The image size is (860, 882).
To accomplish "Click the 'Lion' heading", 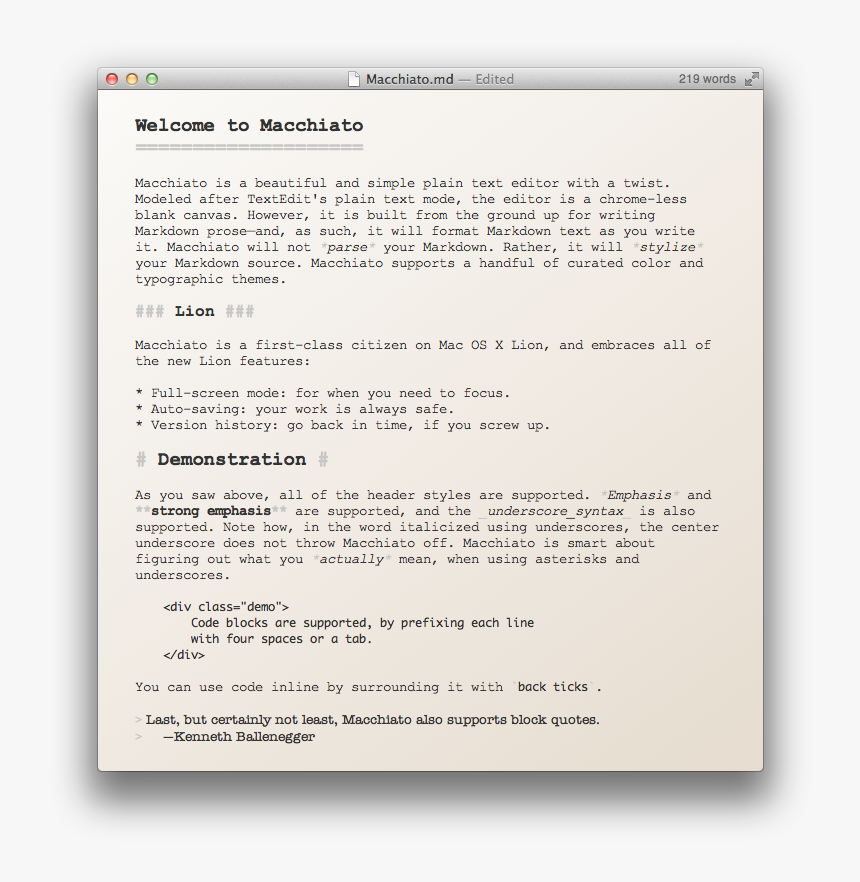I will (195, 311).
